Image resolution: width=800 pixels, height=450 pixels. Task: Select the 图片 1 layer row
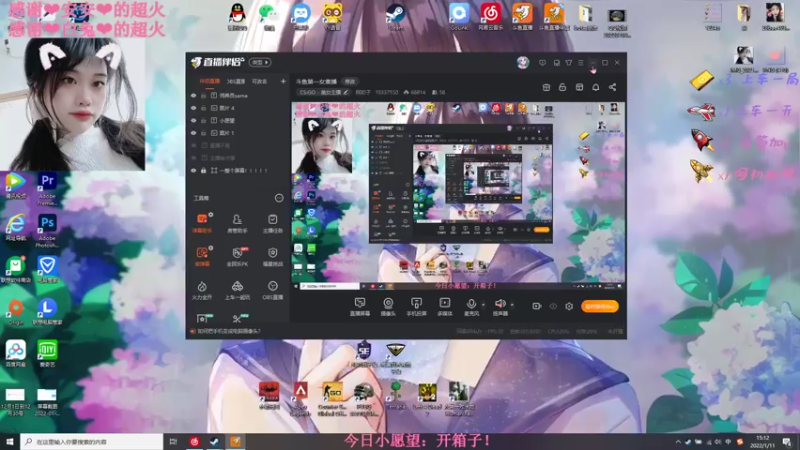pos(239,133)
